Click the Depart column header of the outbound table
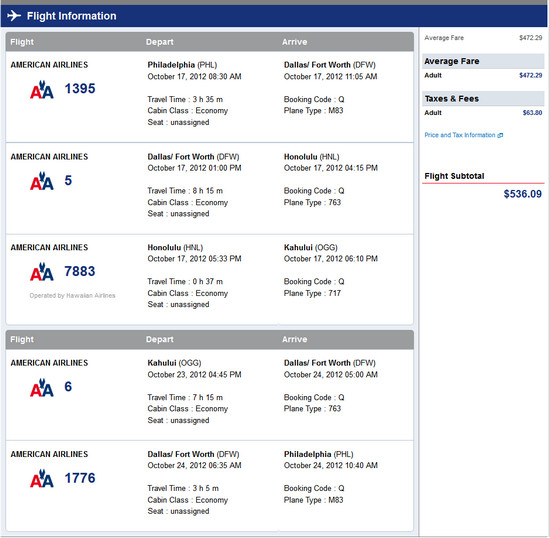The width and height of the screenshot is (550, 538). (160, 42)
